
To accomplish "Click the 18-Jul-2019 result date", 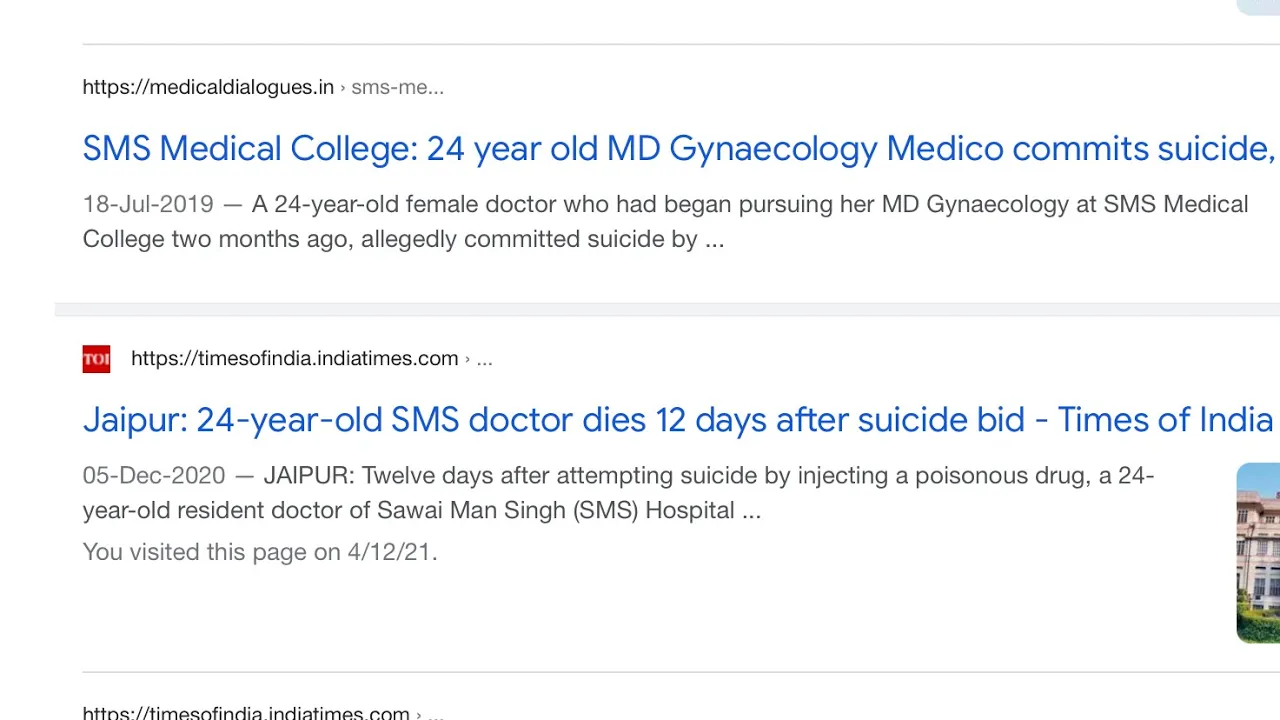I will click(148, 204).
